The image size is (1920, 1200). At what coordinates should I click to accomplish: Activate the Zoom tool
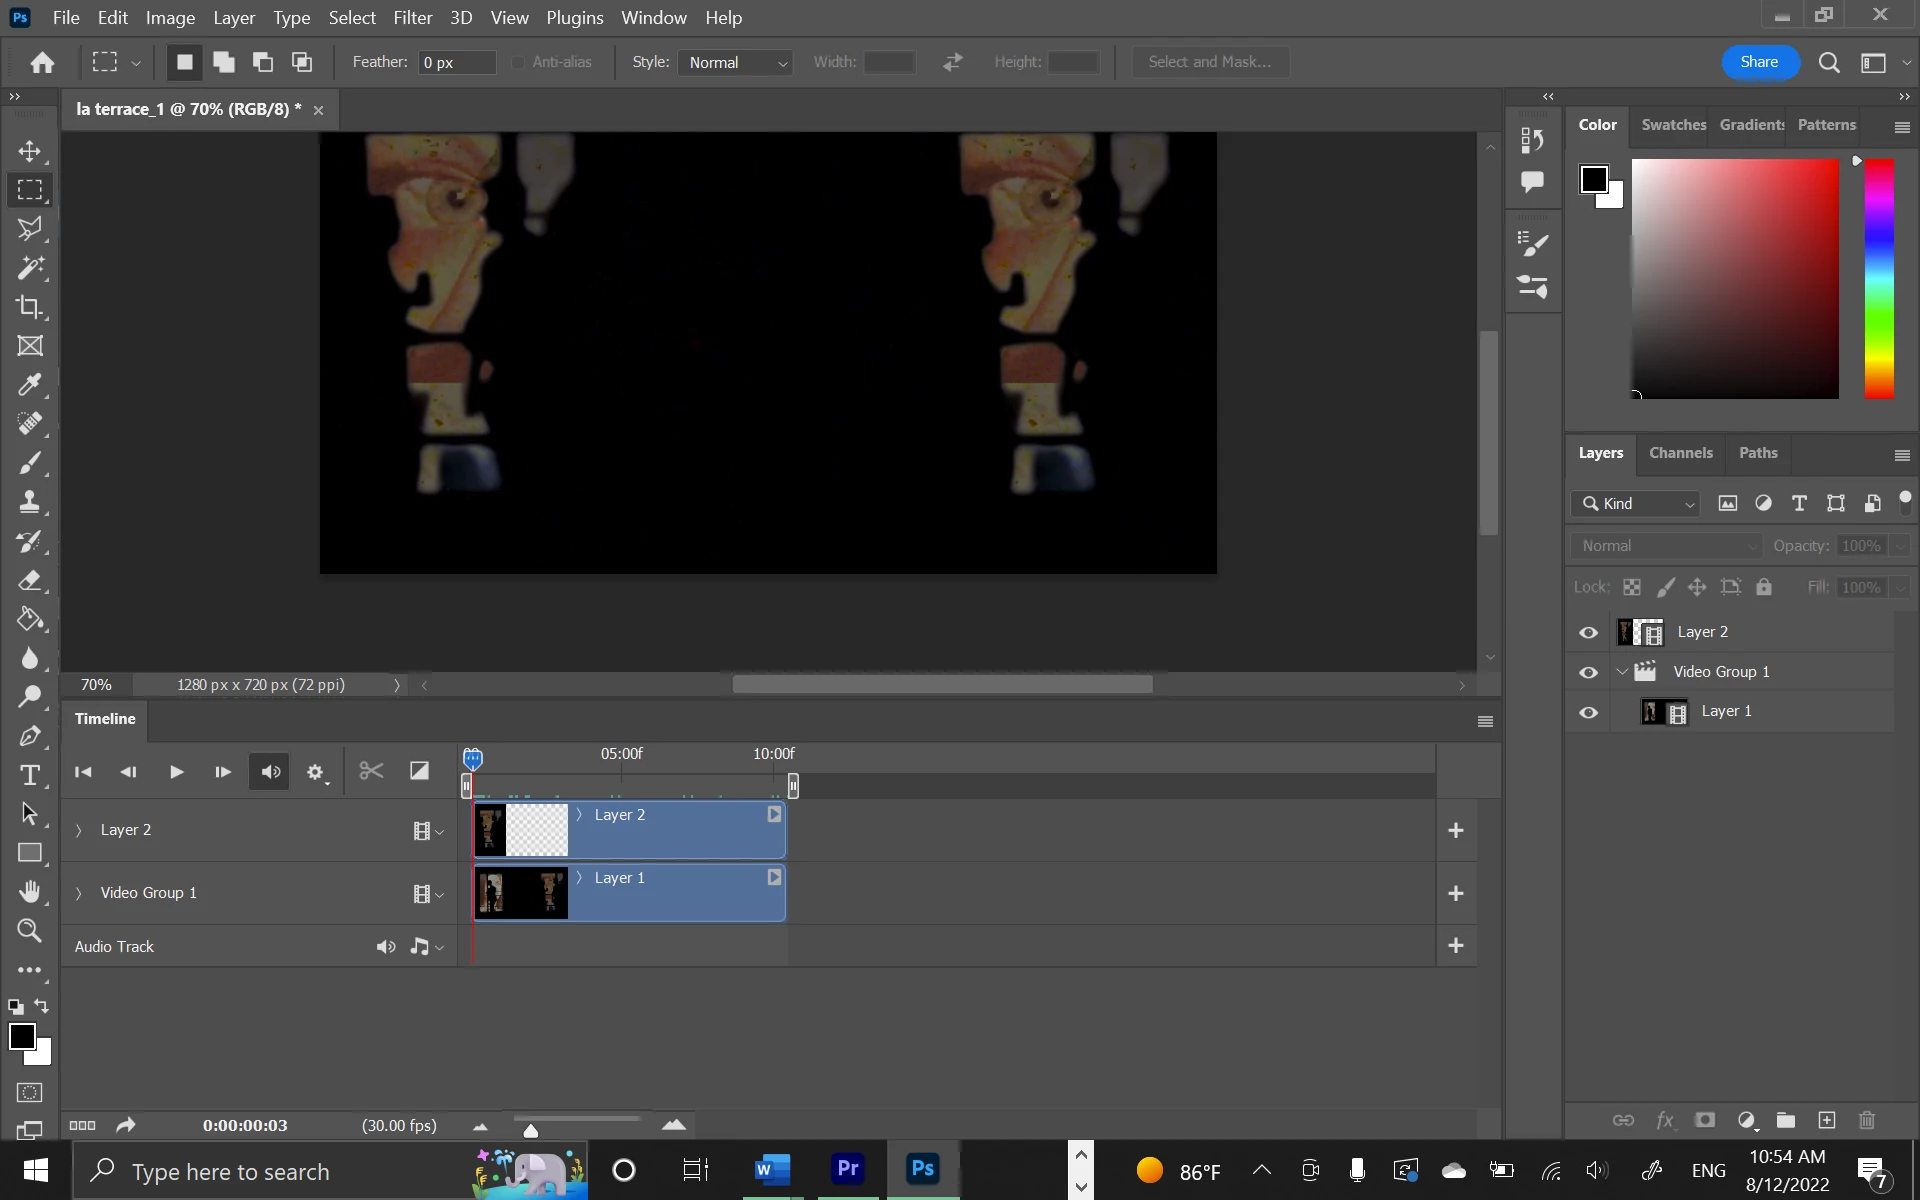coord(30,931)
